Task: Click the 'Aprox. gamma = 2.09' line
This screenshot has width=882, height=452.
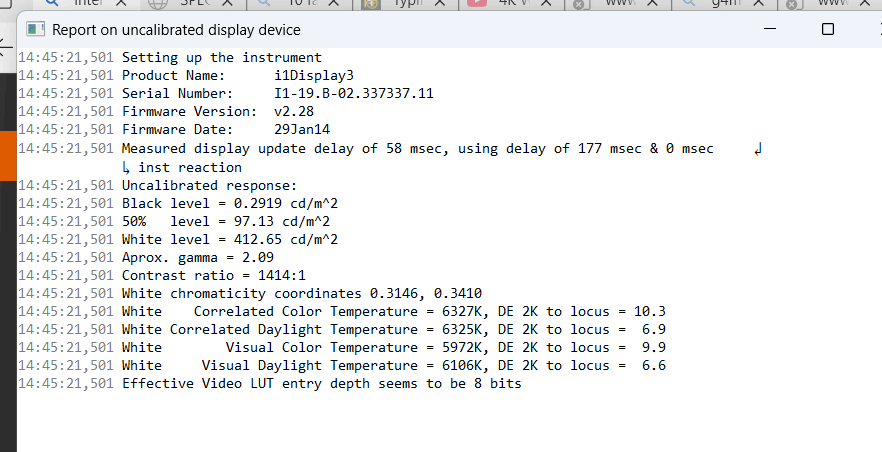Action: click(198, 257)
